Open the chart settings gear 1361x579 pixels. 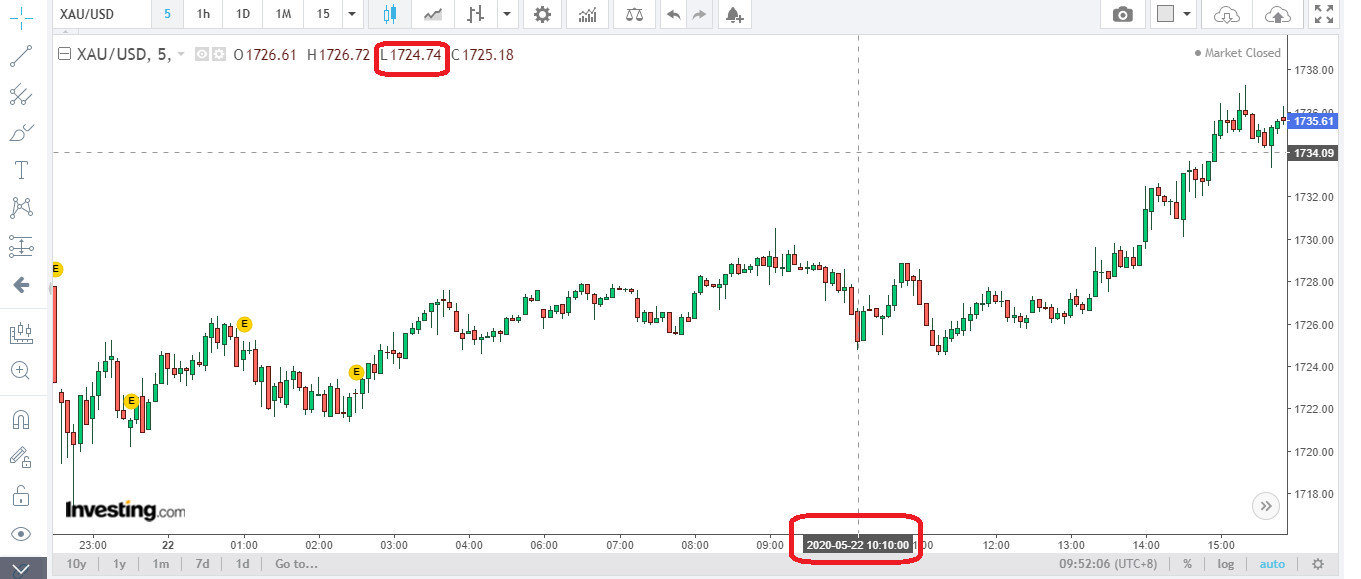[542, 14]
